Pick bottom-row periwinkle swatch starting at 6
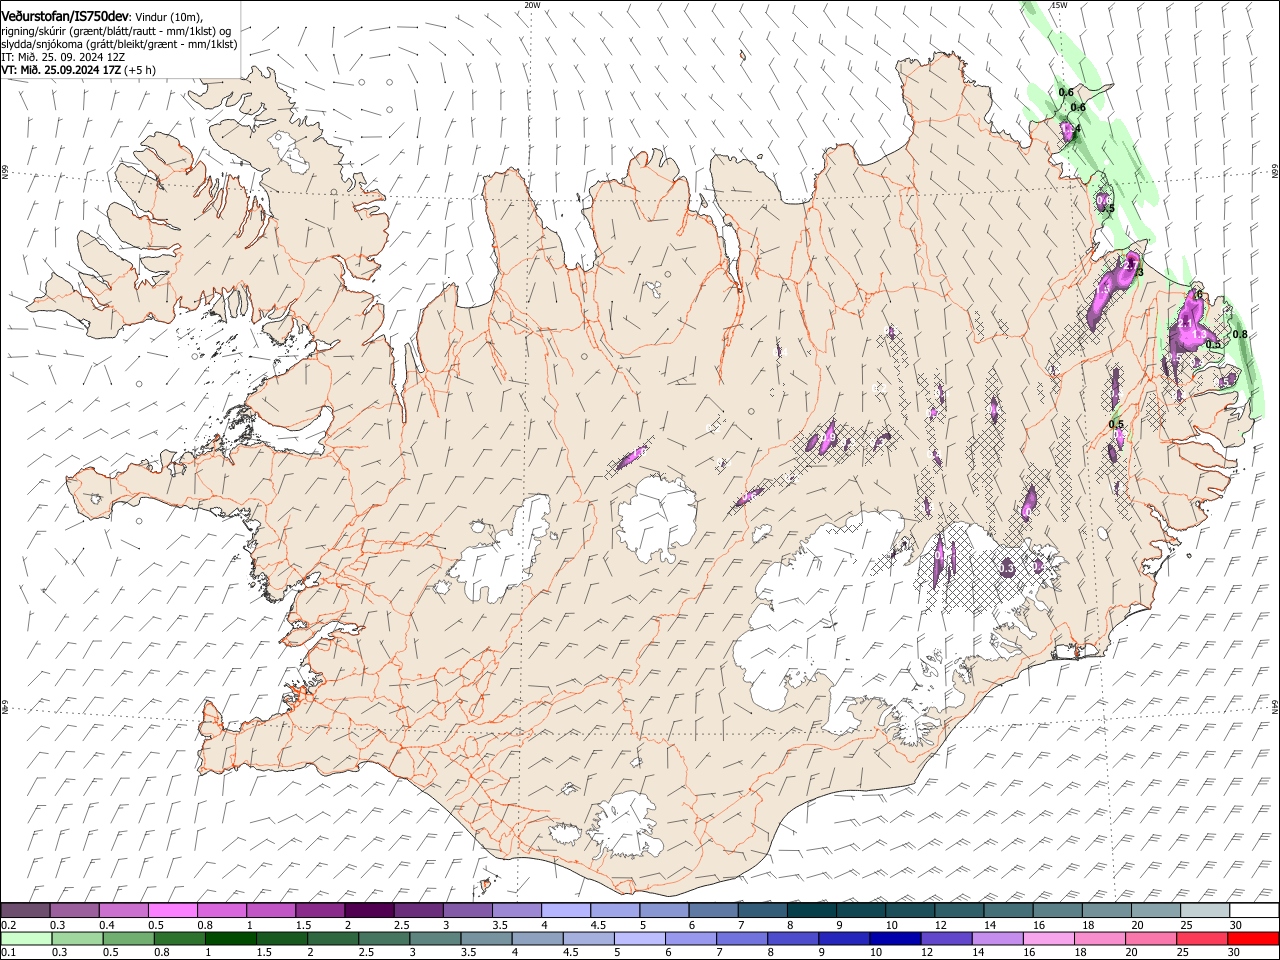 tap(691, 939)
